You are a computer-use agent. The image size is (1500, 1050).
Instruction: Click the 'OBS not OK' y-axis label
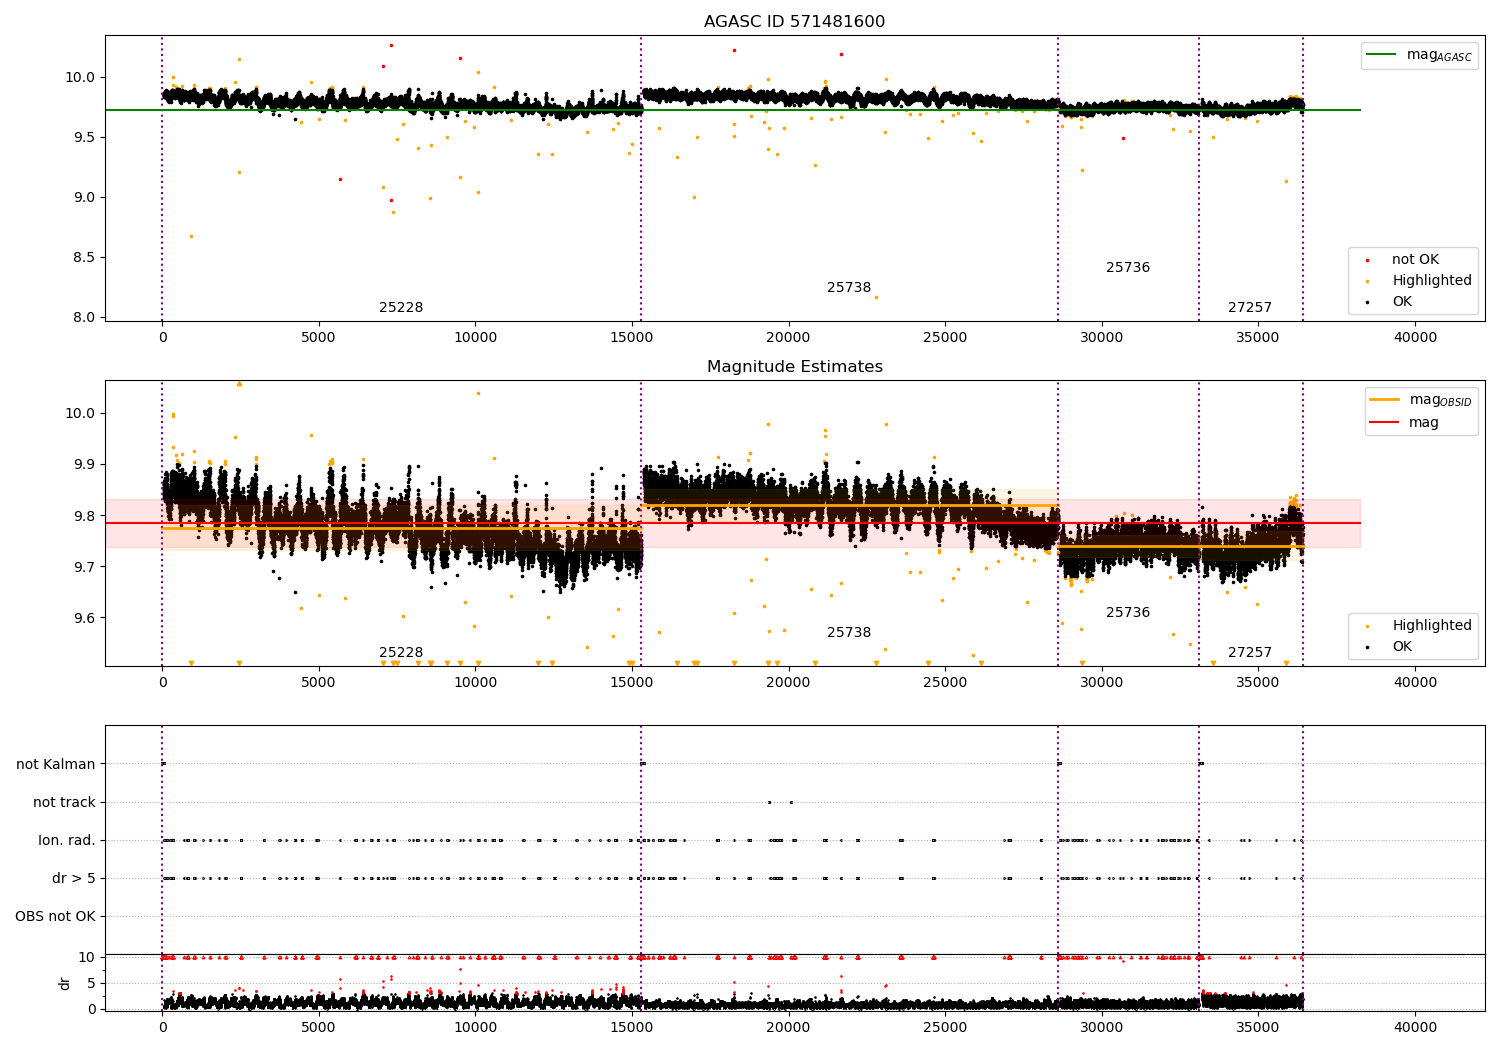pos(55,917)
